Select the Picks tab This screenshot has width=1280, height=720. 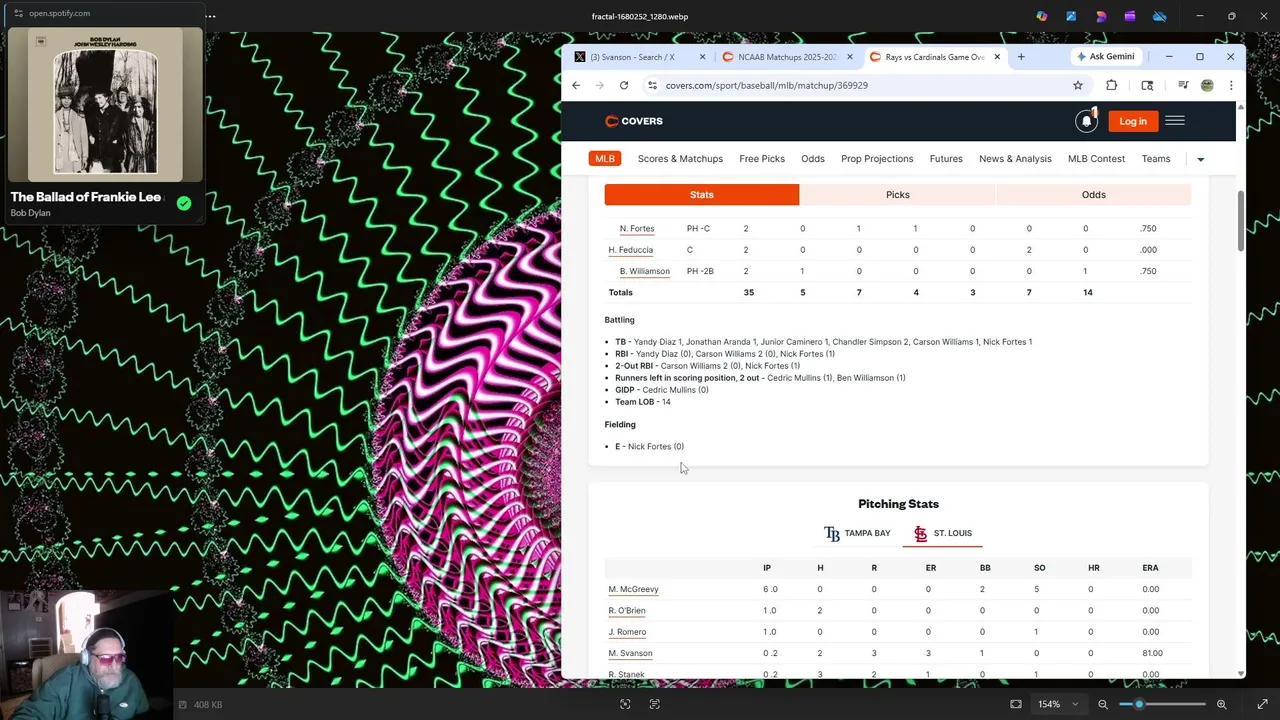pos(898,195)
